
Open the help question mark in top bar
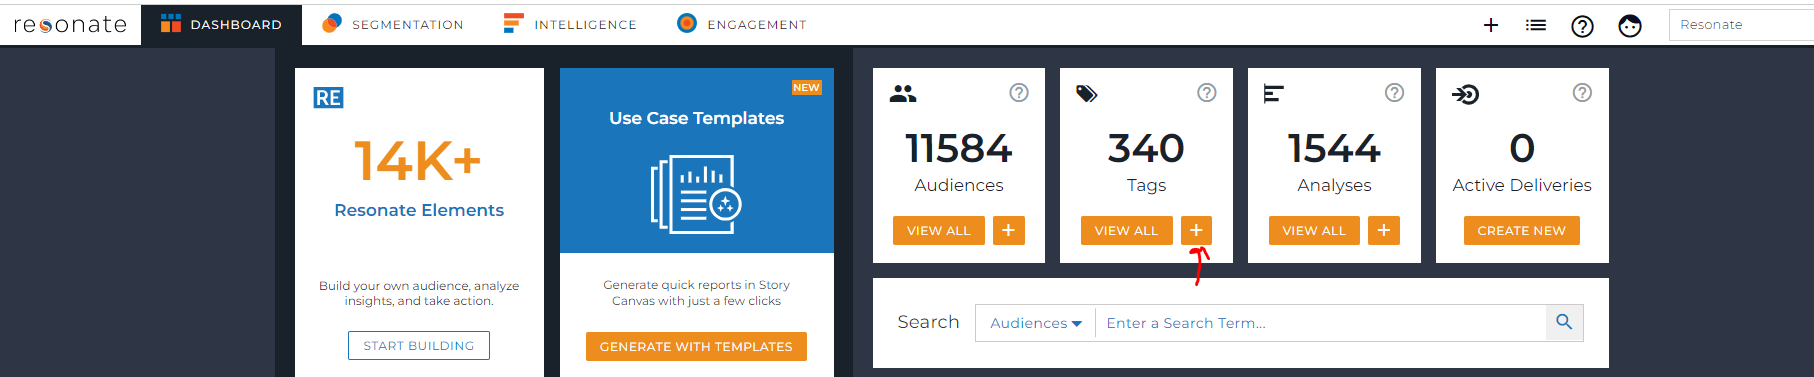pos(1582,26)
